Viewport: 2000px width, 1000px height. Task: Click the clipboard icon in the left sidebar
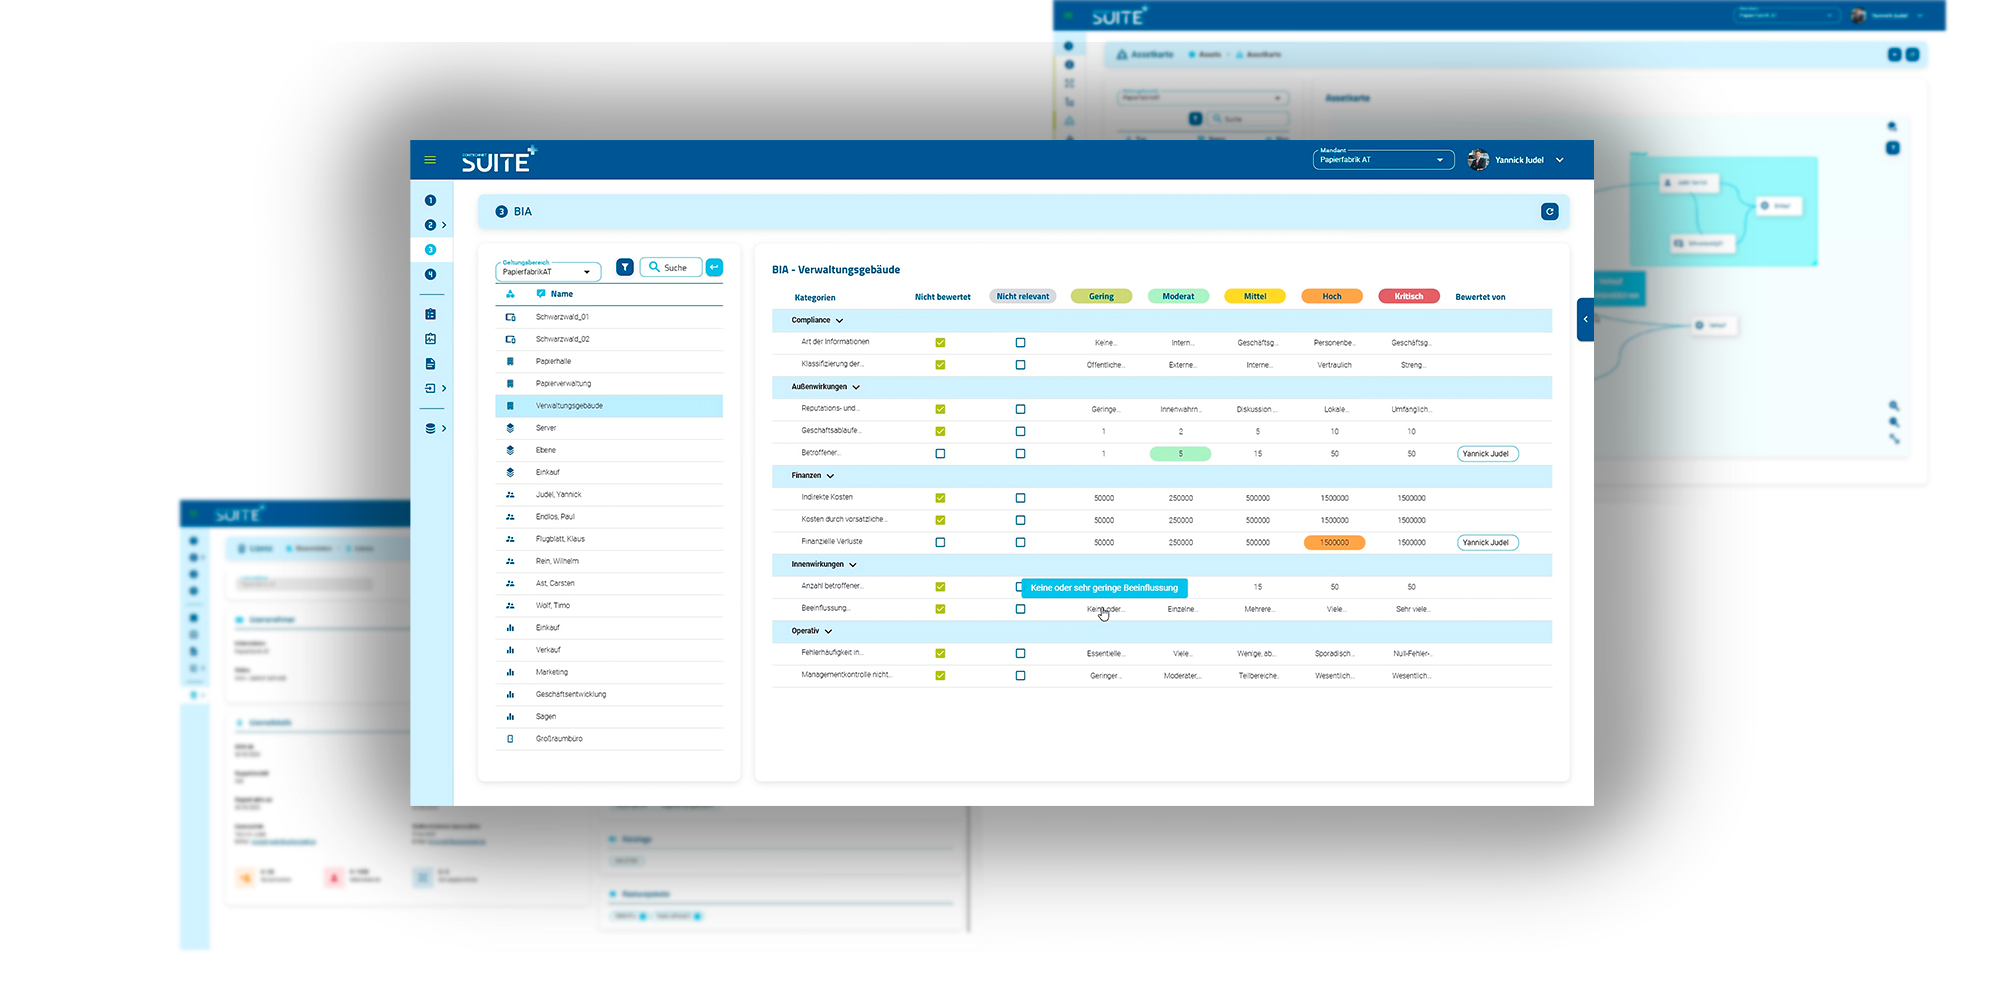431,313
